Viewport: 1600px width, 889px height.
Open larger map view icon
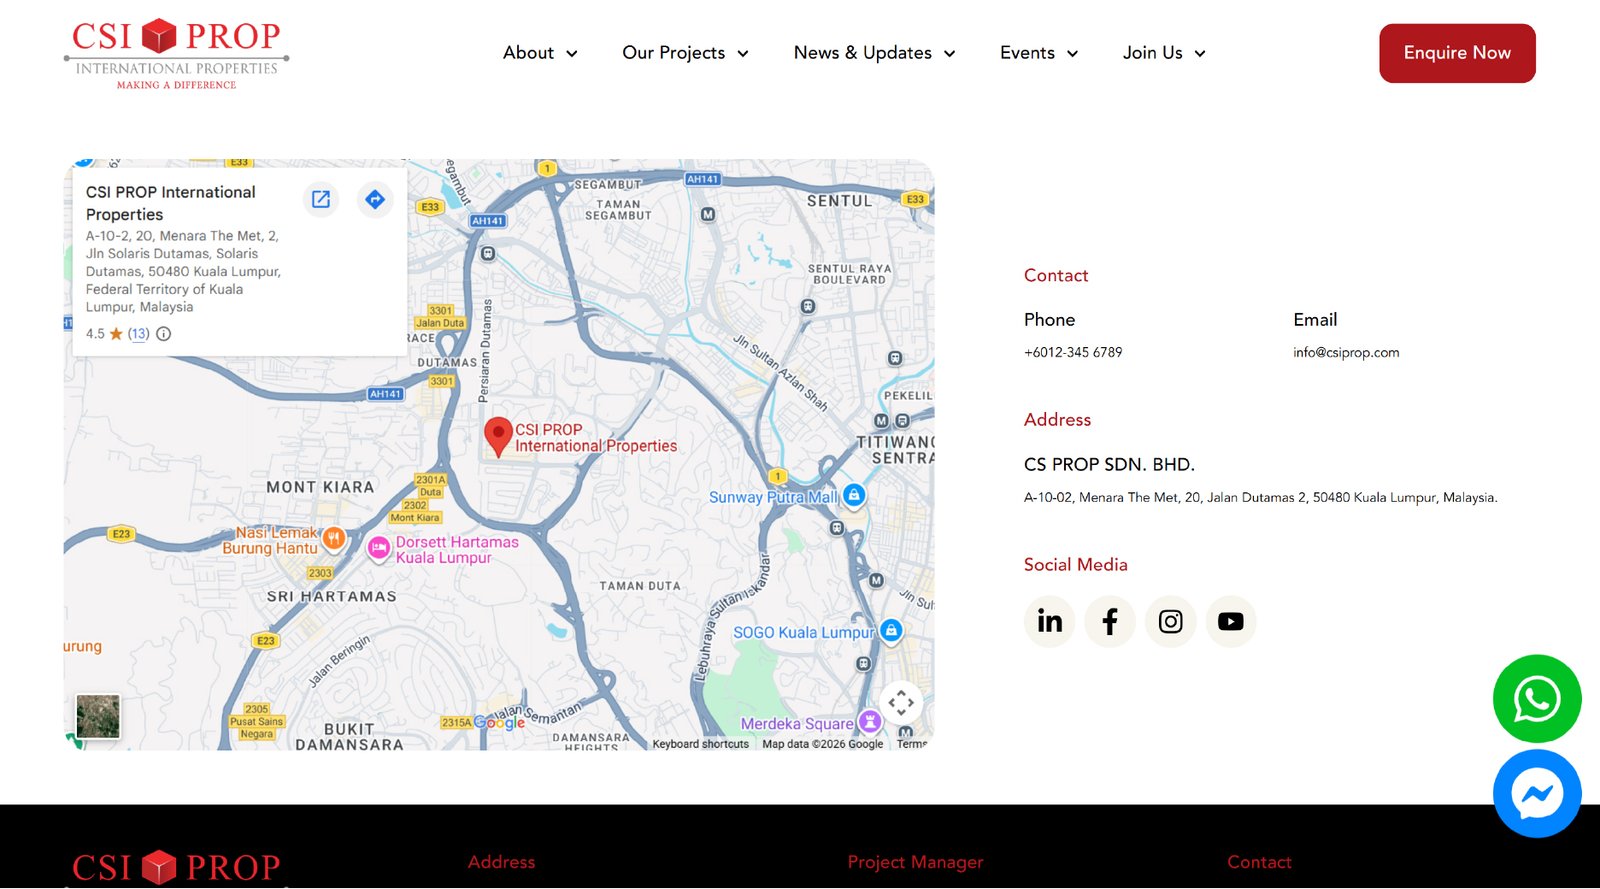[321, 199]
